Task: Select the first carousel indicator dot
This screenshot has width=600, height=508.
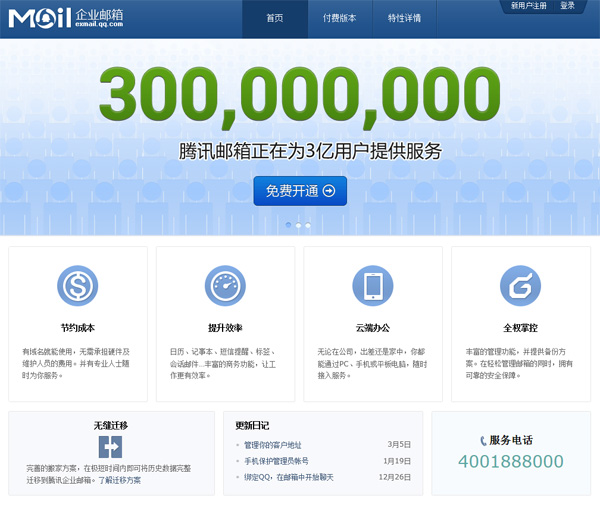Action: coord(289,225)
